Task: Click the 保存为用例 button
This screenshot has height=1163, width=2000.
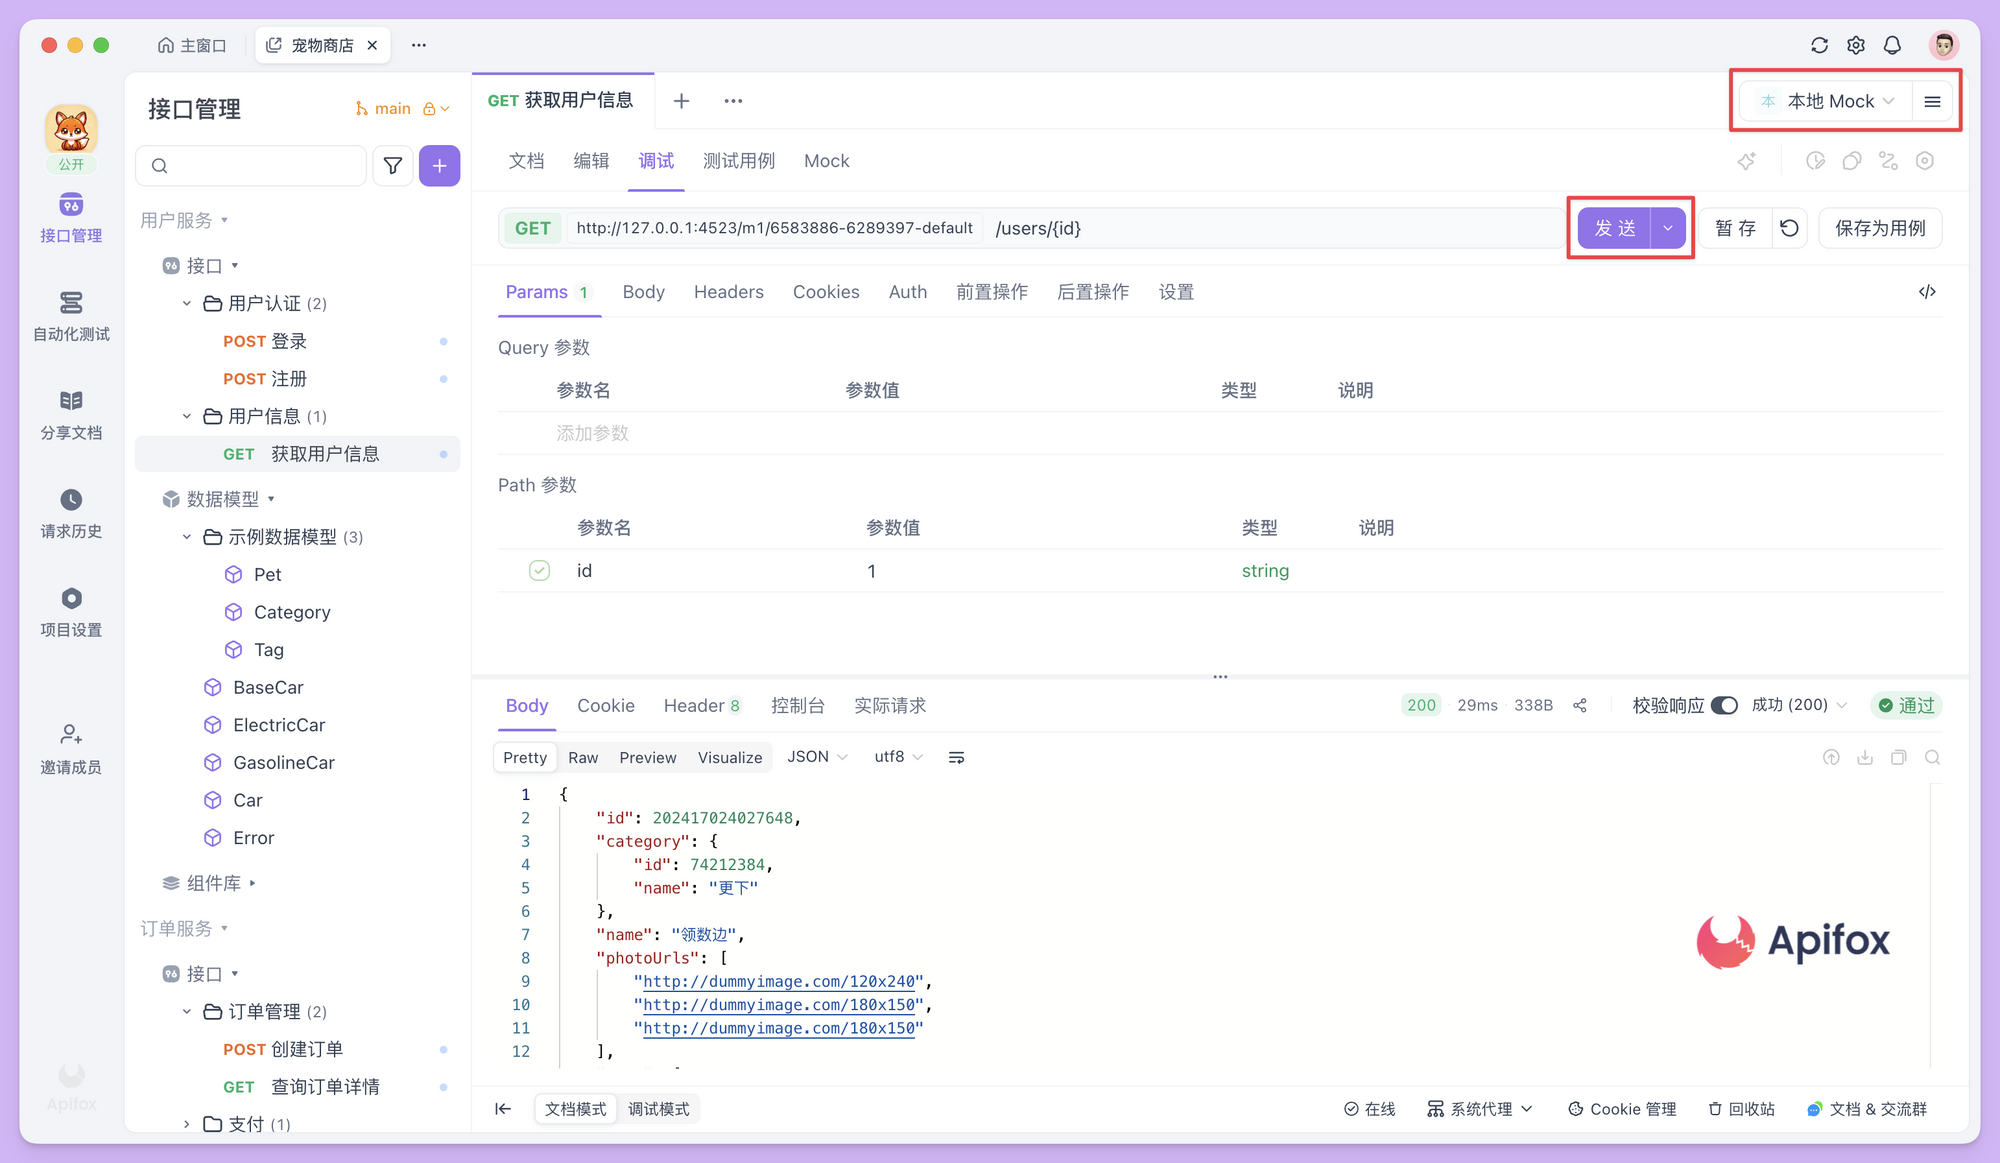Action: click(1879, 228)
